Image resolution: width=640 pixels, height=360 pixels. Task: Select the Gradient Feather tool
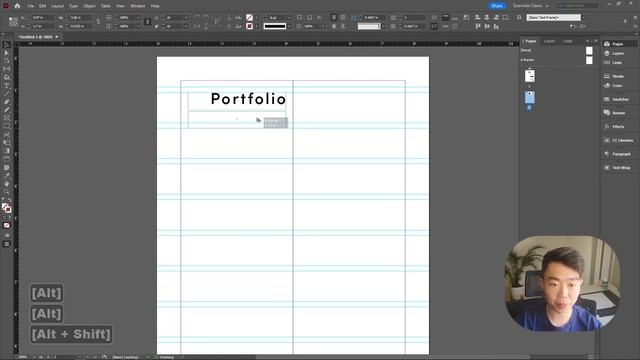7,159
